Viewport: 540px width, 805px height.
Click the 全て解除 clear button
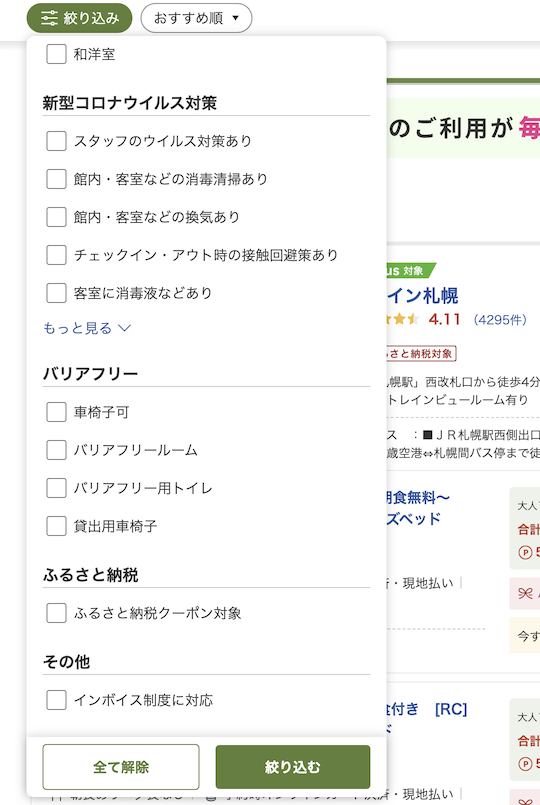pos(121,767)
